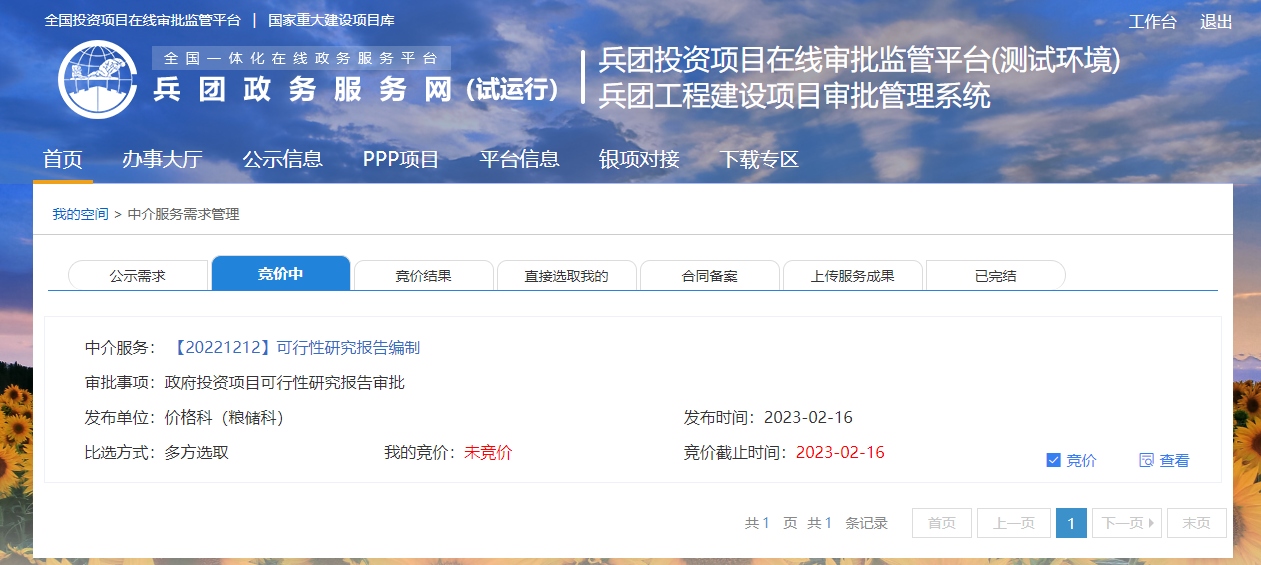Click the Bingtuan government service logo
Viewport: 1261px width, 565px height.
[97, 79]
